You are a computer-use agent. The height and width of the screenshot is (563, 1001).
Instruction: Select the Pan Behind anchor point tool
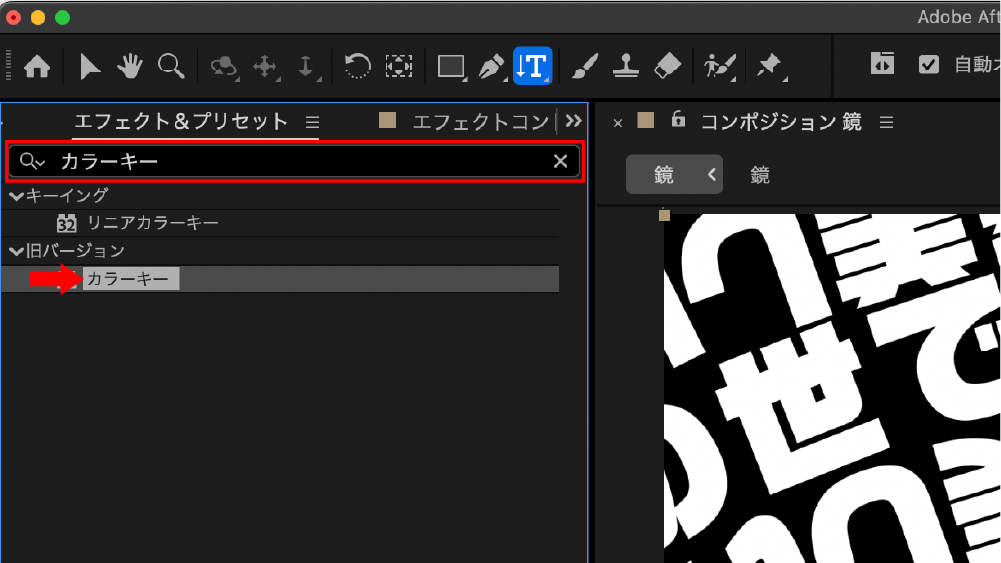click(x=398, y=66)
